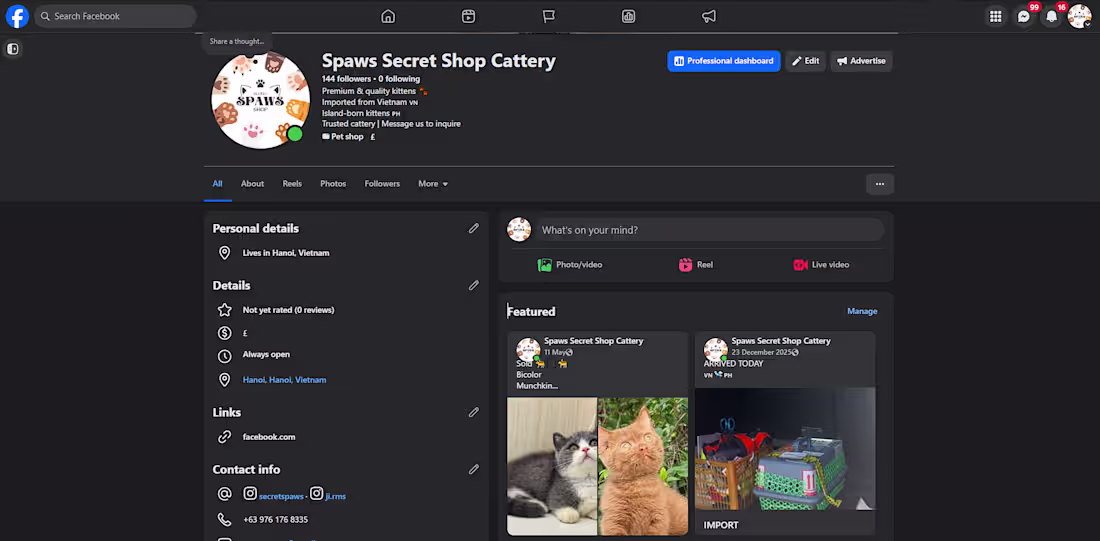Open the notifications bell icon
This screenshot has width=1100, height=541.
[x=1051, y=16]
